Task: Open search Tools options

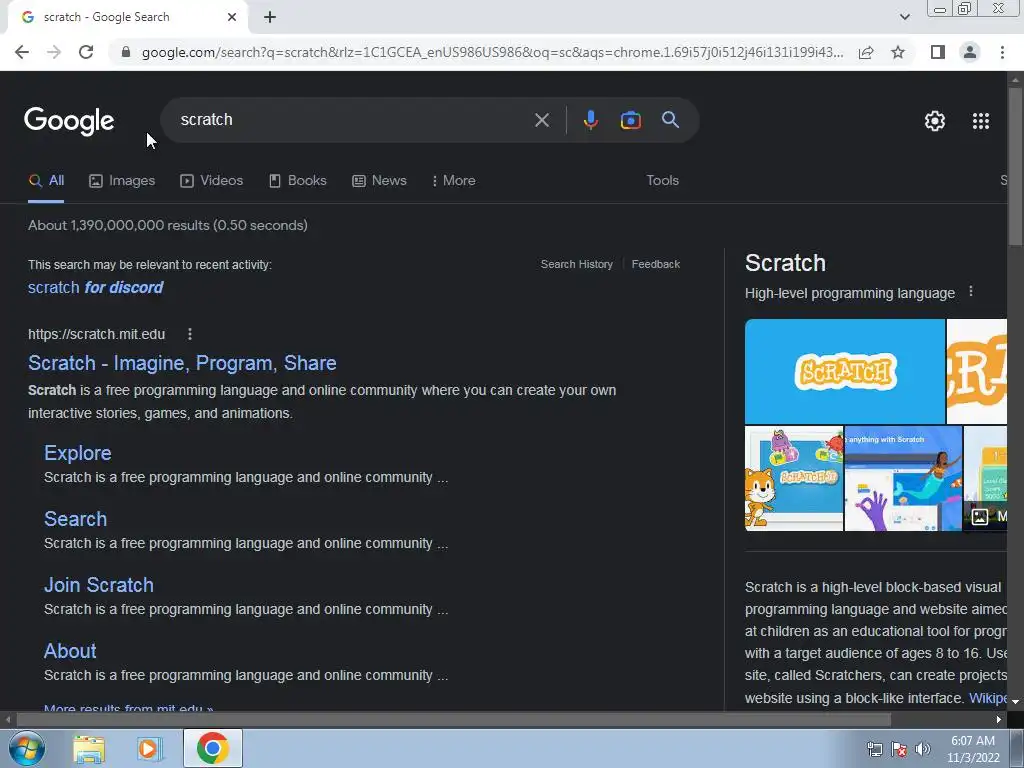Action: click(662, 181)
